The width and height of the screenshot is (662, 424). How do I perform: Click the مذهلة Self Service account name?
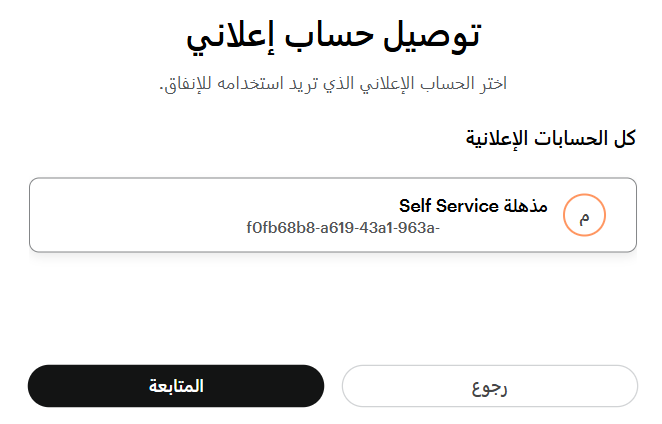473,206
